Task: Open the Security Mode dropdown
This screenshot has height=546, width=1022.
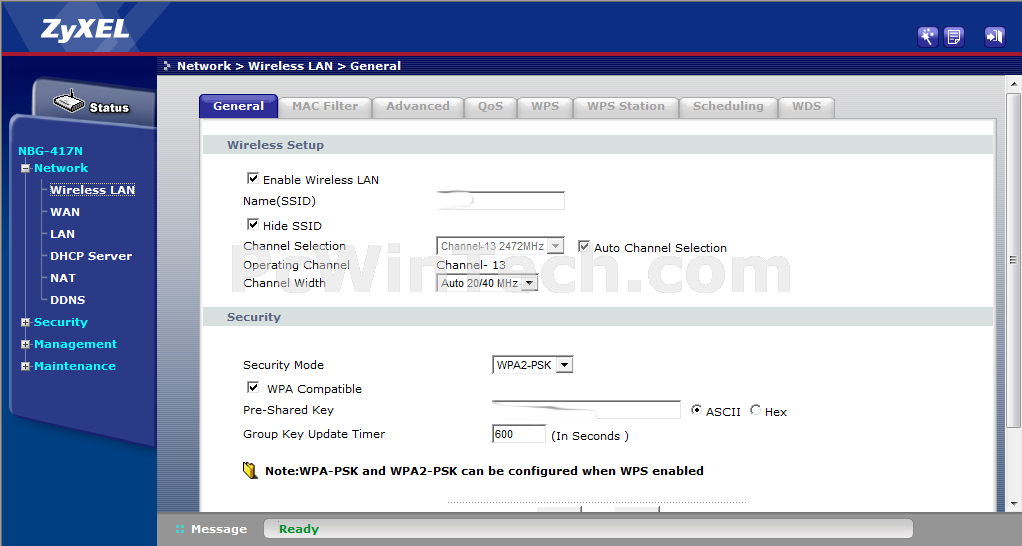Action: coord(533,365)
